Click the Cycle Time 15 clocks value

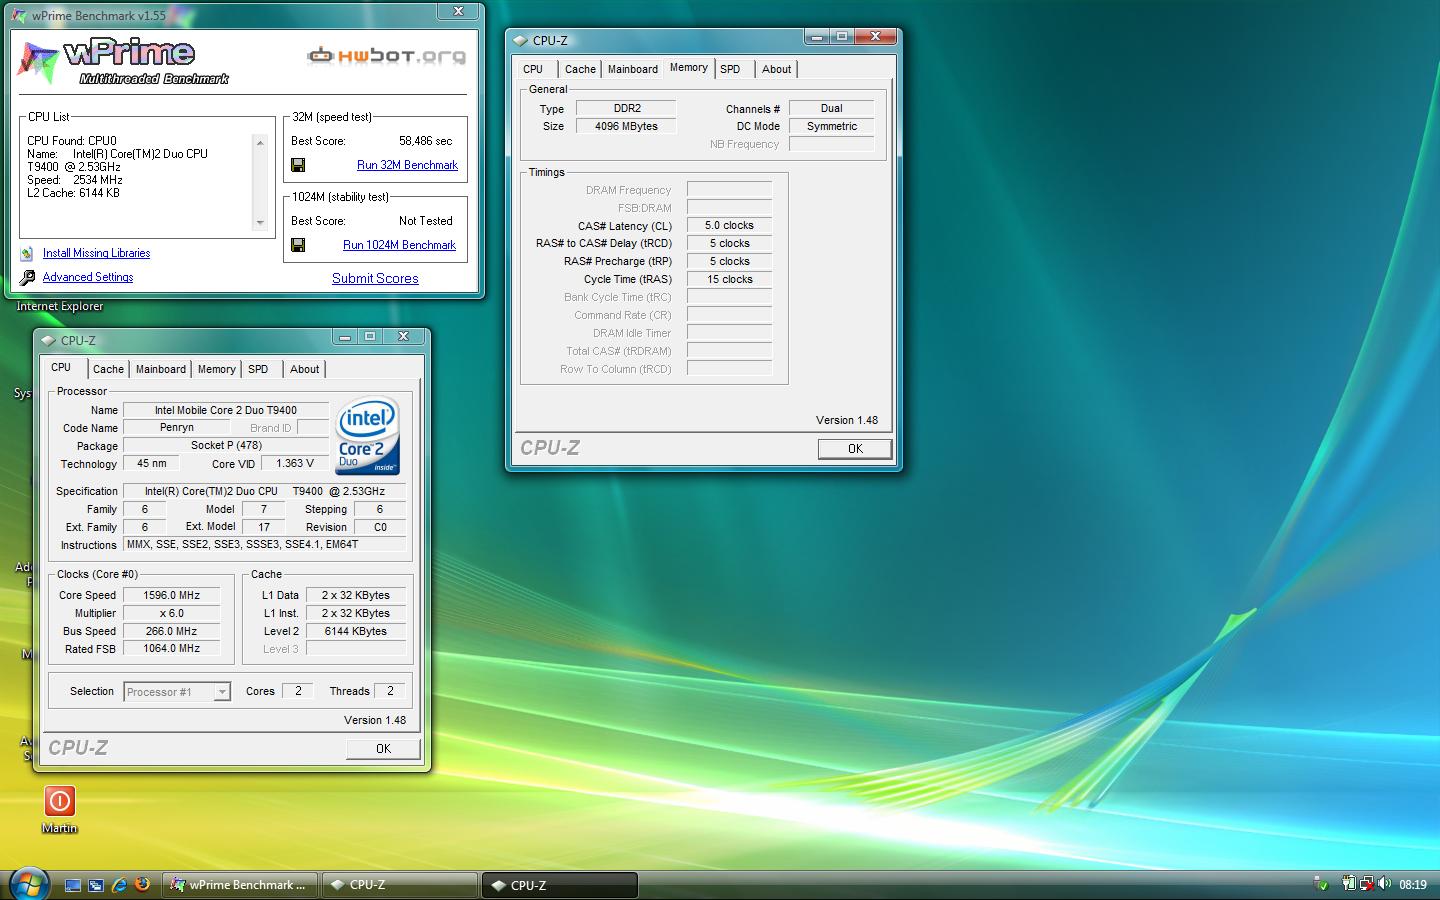pyautogui.click(x=729, y=280)
